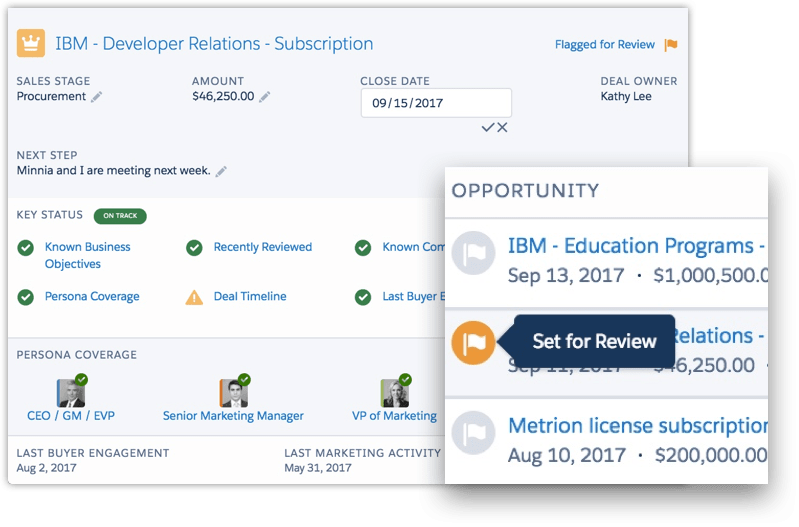Click the Minnia and I are meeting next week text
Image resolution: width=799 pixels, height=527 pixels.
114,171
